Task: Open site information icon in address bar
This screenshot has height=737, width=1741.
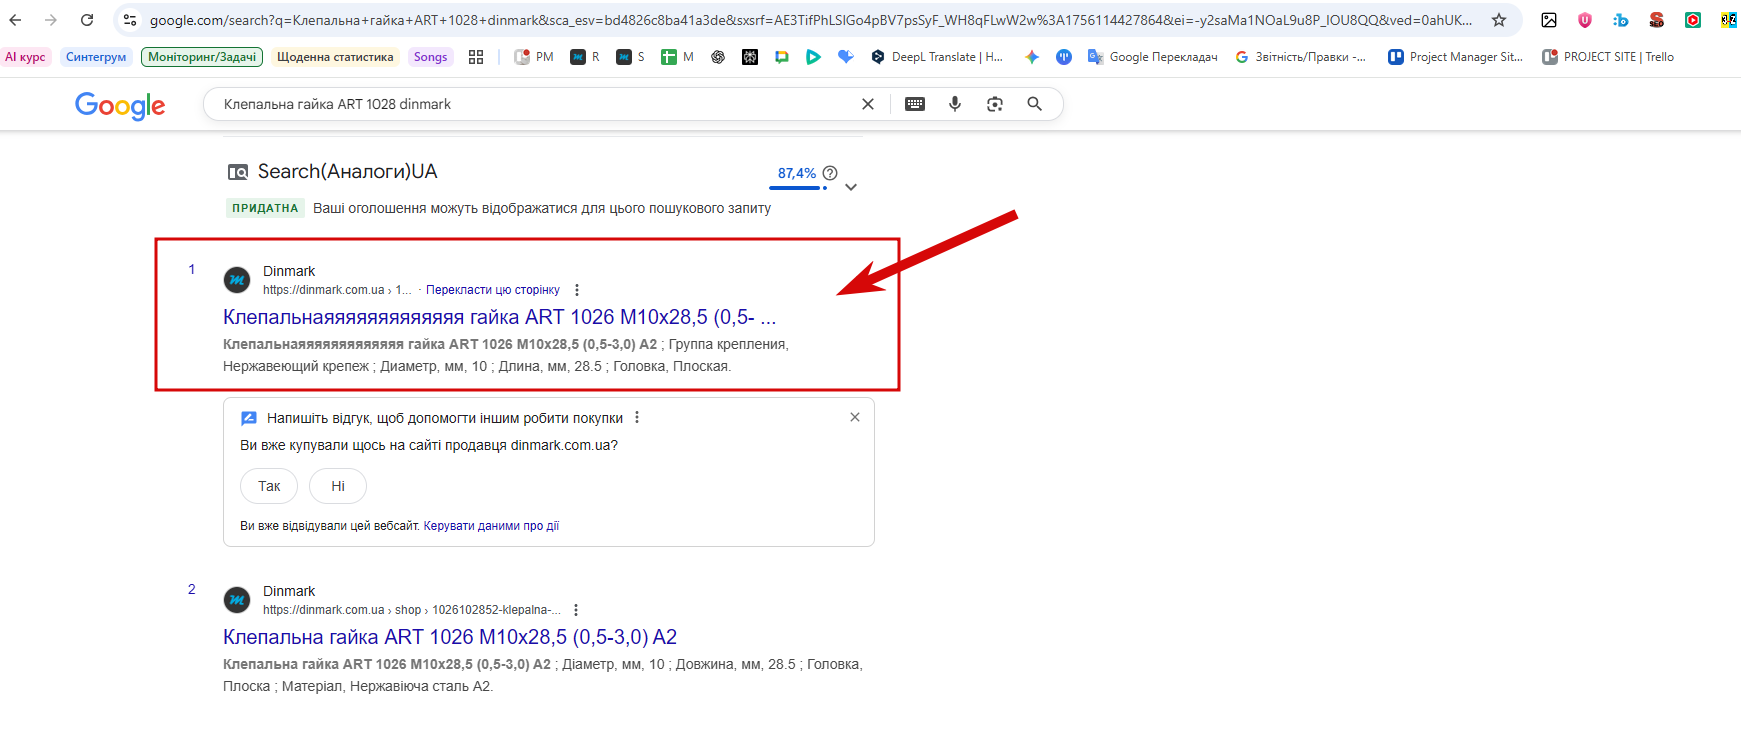Action: pyautogui.click(x=129, y=20)
